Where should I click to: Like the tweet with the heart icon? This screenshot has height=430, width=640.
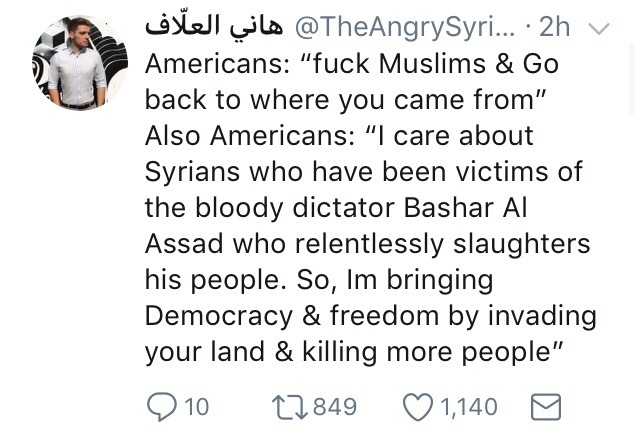416,406
